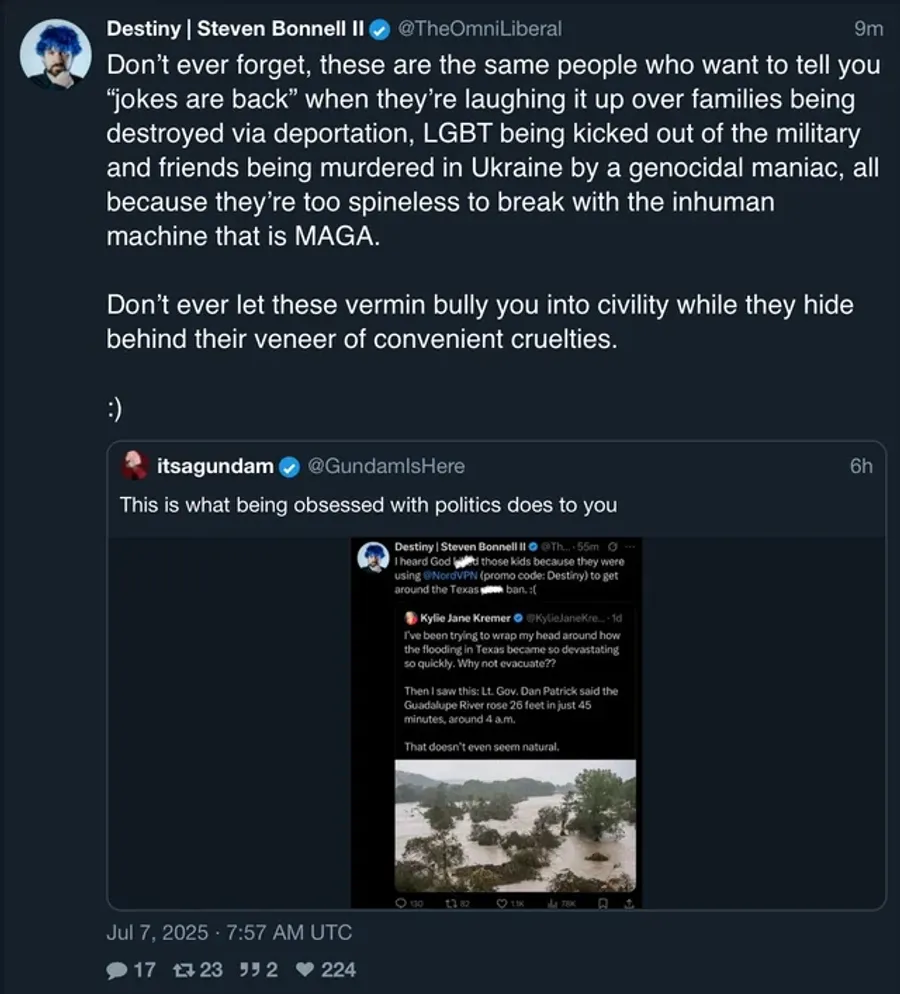Open @GundamIsHere's profile via the handle
Viewport: 900px width, 994px height.
pos(389,466)
